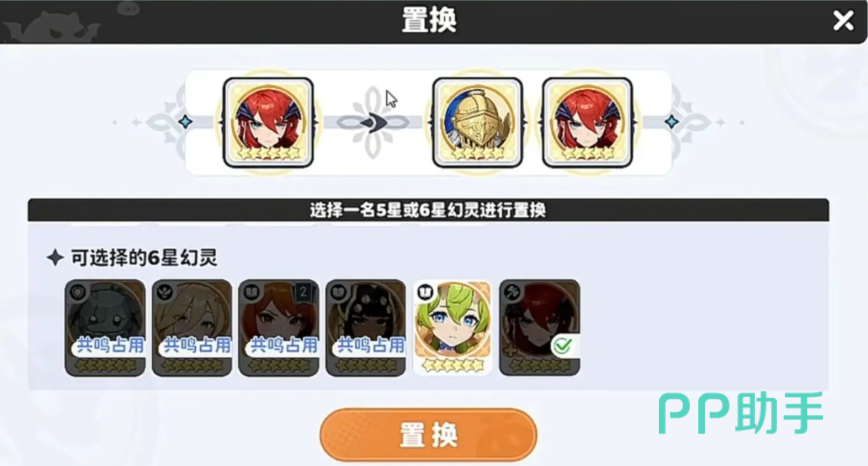Select the red-haired source portrait left of arrow
868x466 pixels.
point(268,122)
